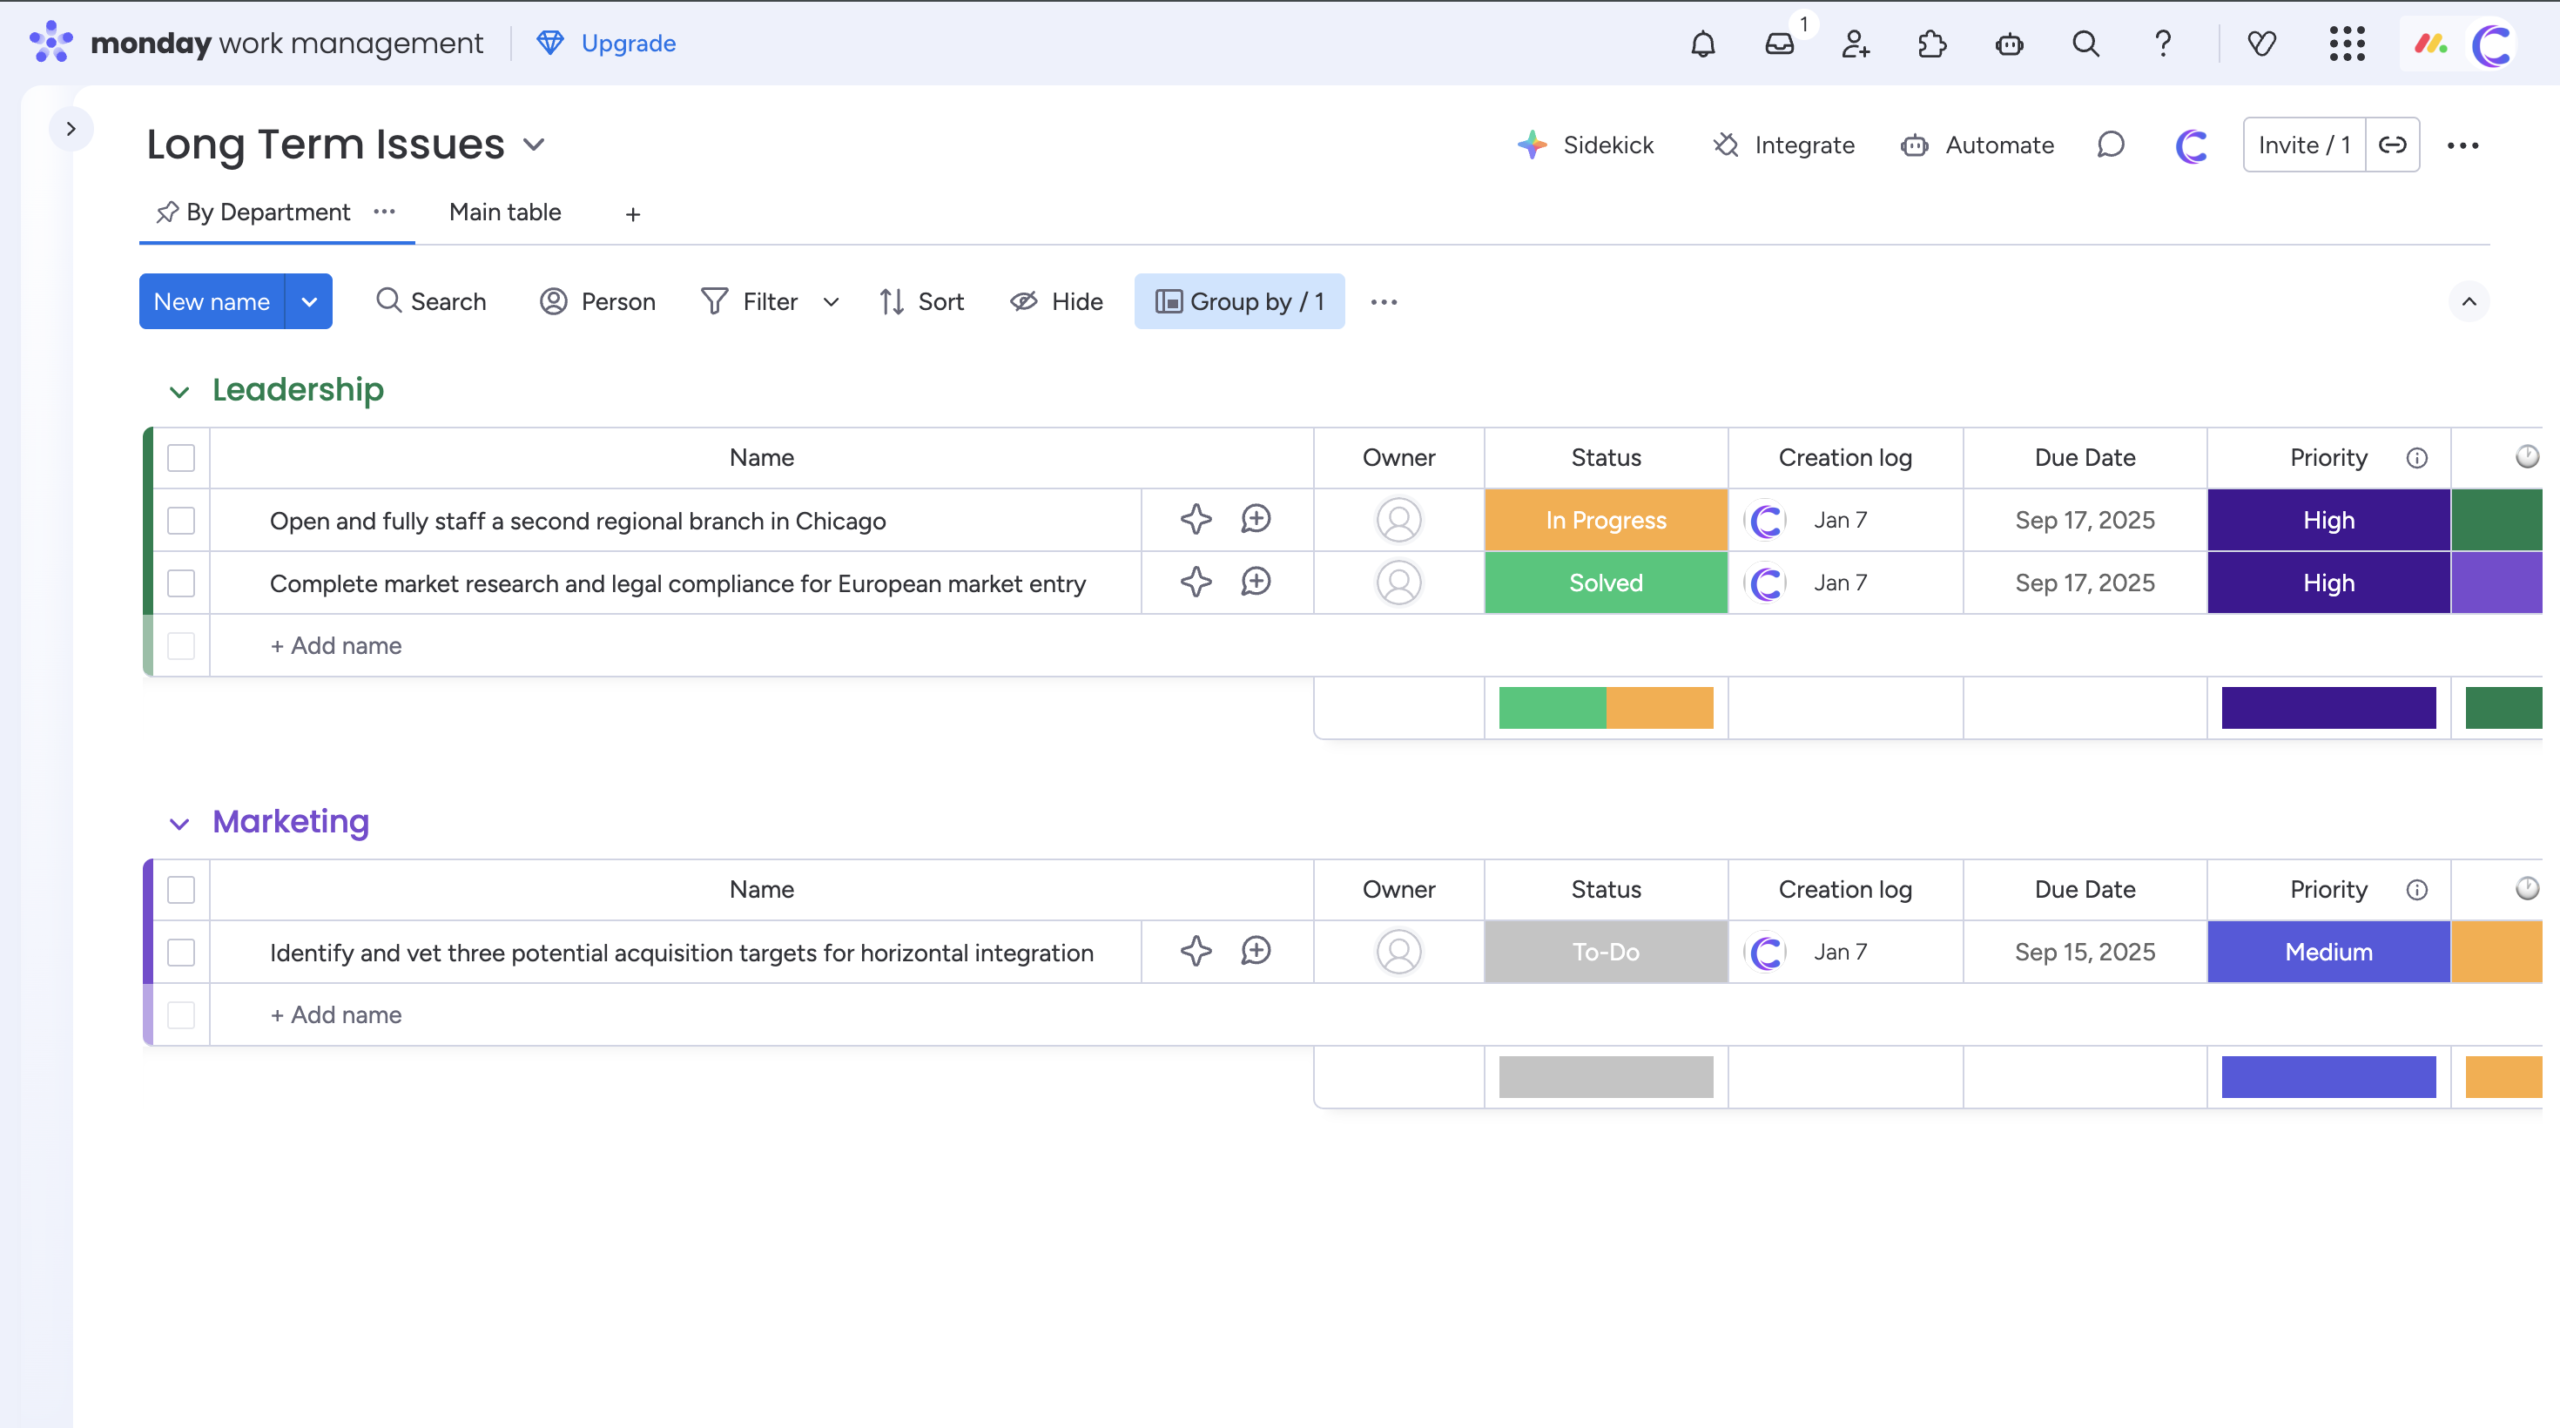Viewport: 2560px width, 1428px height.
Task: Expand the Long Term Issues board menu
Action: pyautogui.click(x=535, y=145)
